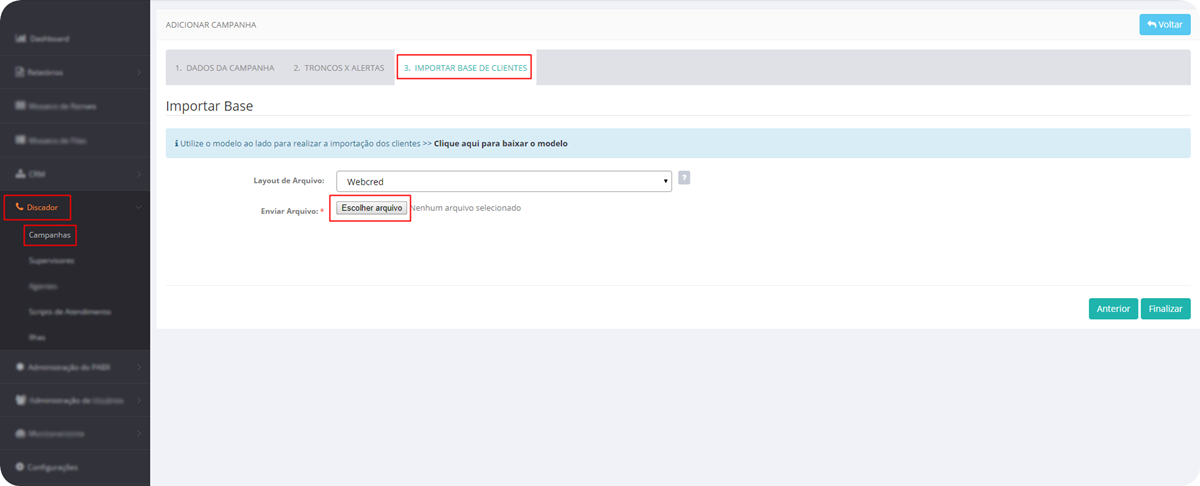Click the Relatórios icon in sidebar
This screenshot has width=1200, height=486.
click(20, 73)
